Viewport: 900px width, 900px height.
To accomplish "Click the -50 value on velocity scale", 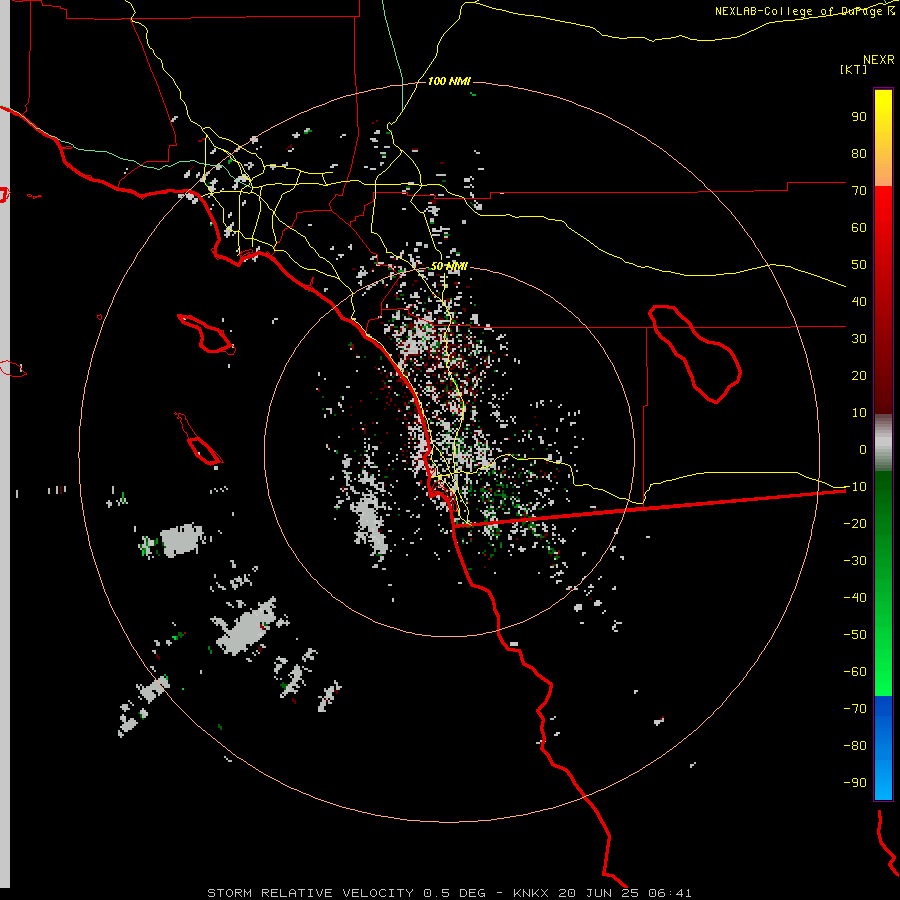I will [855, 635].
